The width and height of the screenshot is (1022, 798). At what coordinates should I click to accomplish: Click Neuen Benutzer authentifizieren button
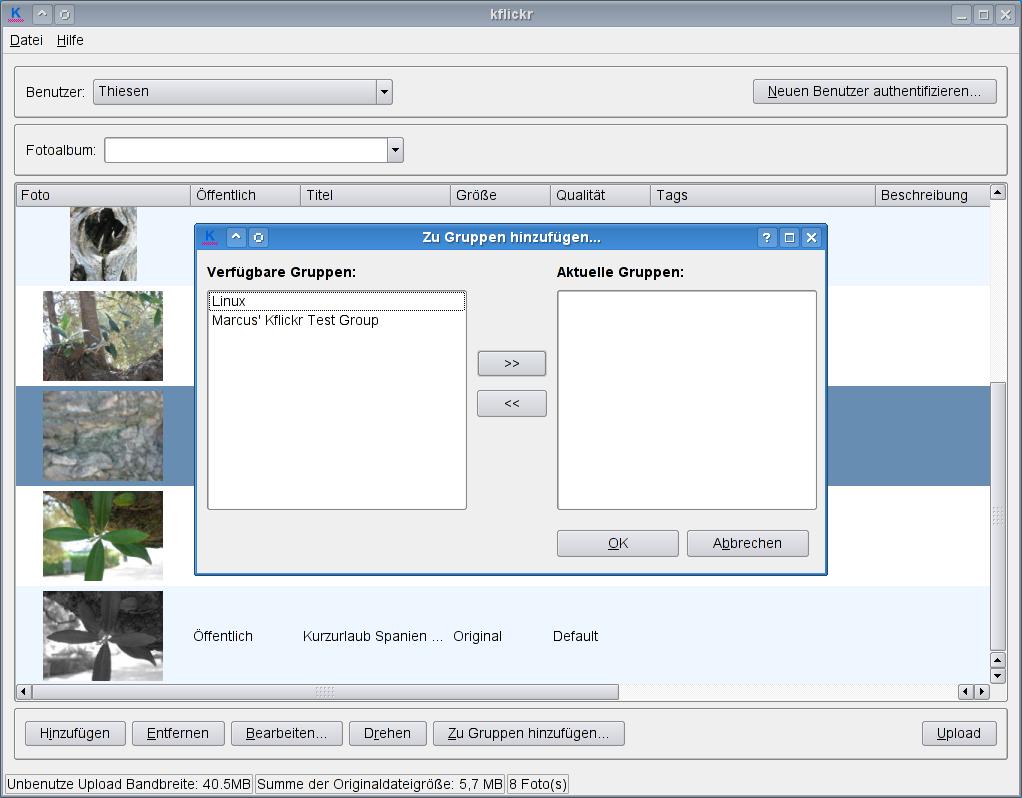coord(874,91)
